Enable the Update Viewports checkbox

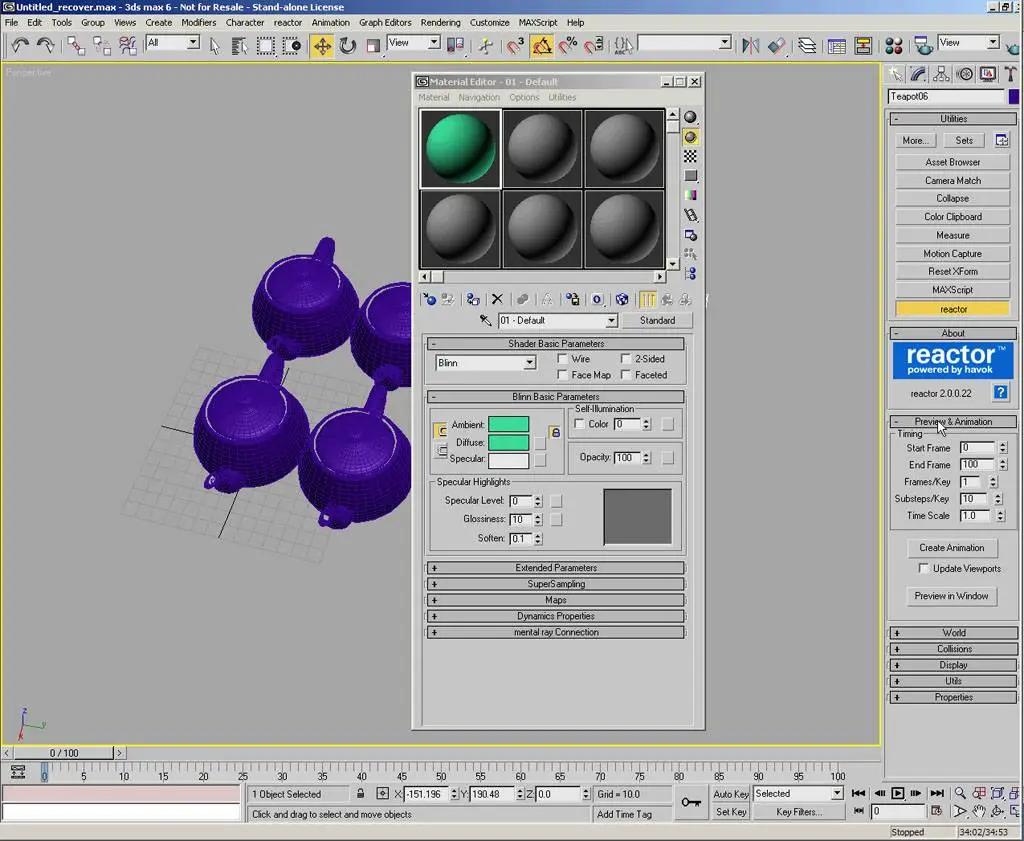tap(923, 568)
